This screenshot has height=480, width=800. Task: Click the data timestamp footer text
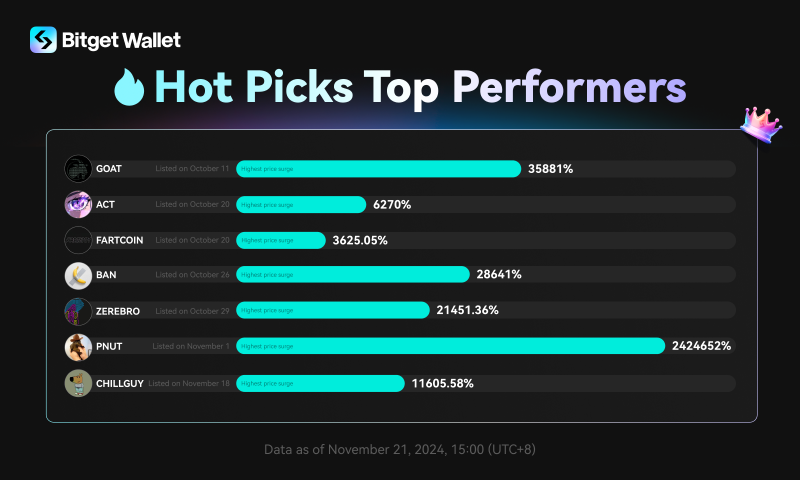click(400, 449)
